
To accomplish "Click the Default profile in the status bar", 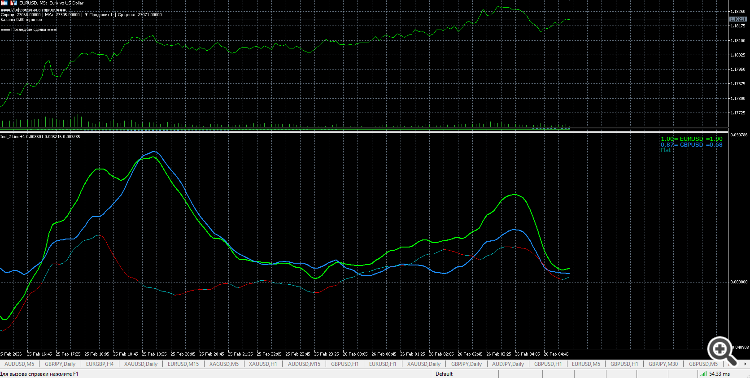I will coord(444,374).
